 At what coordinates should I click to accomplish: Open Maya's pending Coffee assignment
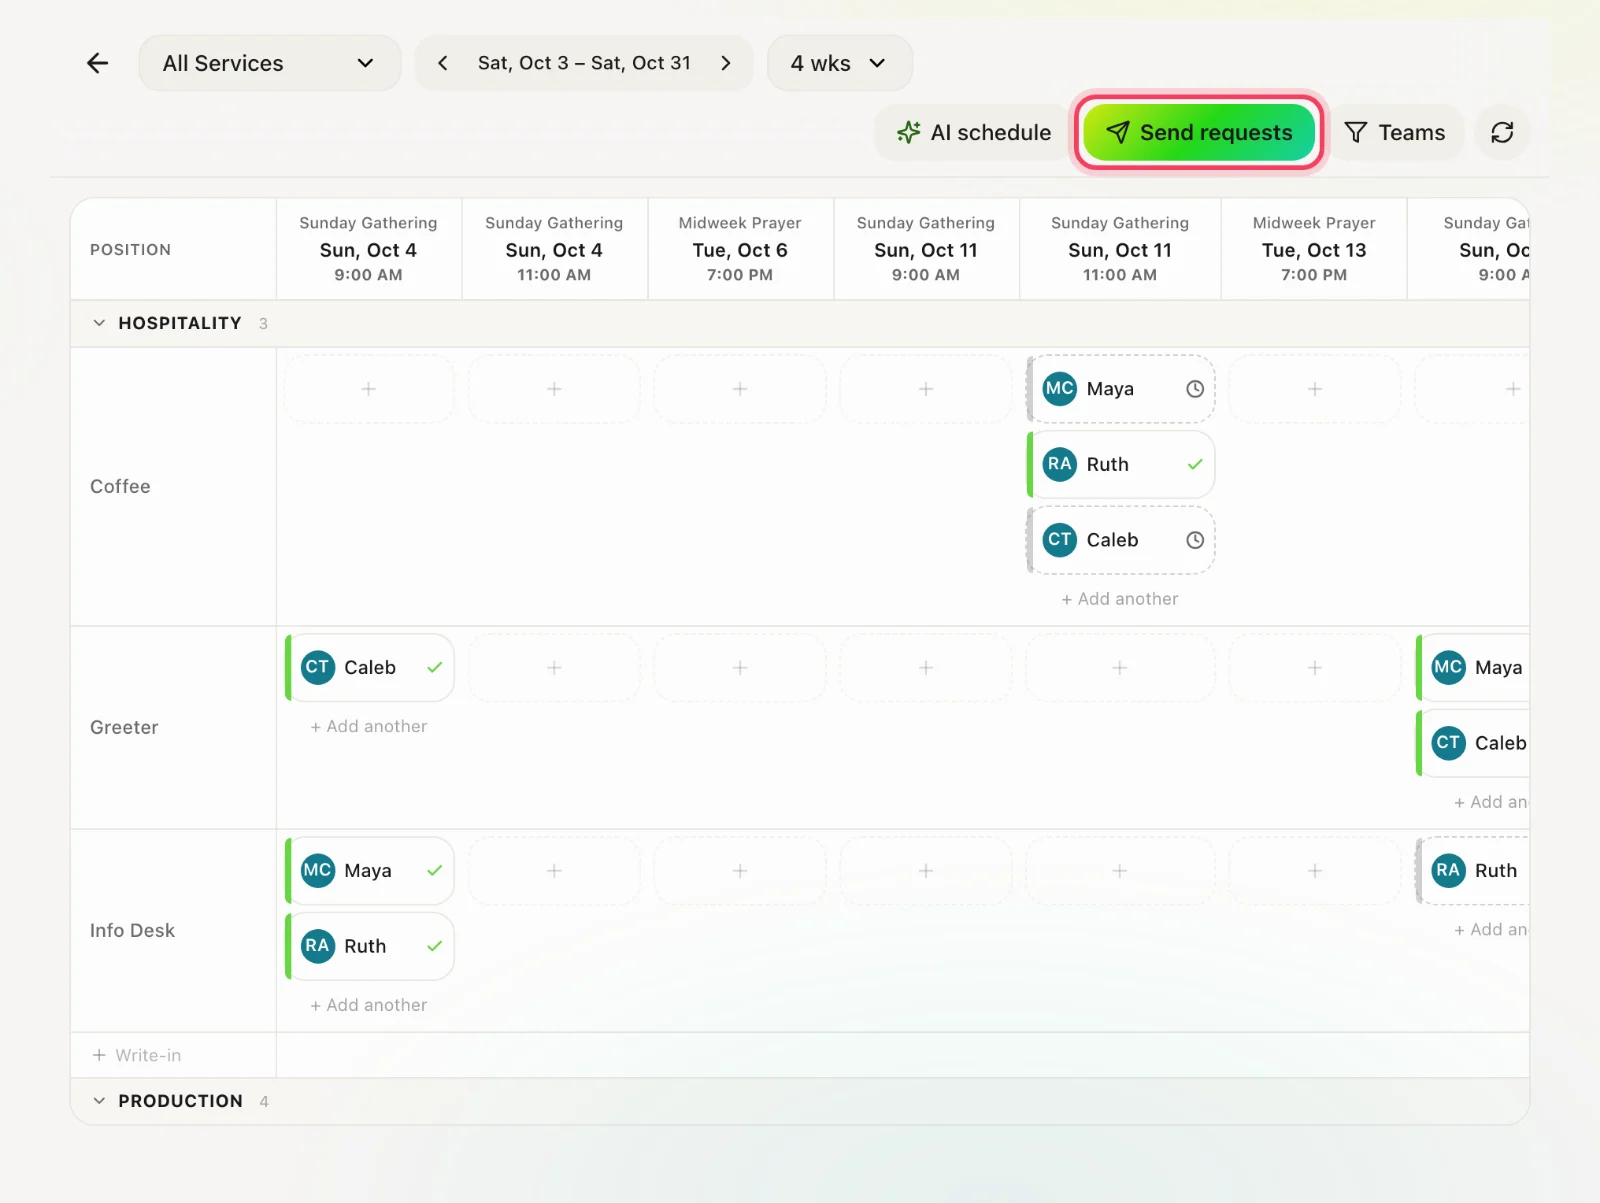click(x=1121, y=389)
